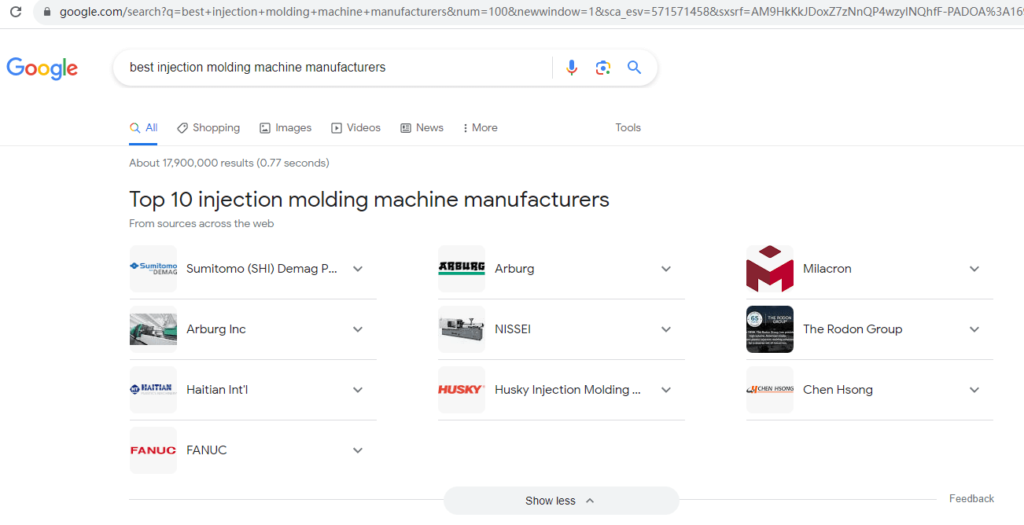1024x525 pixels.
Task: Select The Rodon Group name text
Action: (852, 329)
